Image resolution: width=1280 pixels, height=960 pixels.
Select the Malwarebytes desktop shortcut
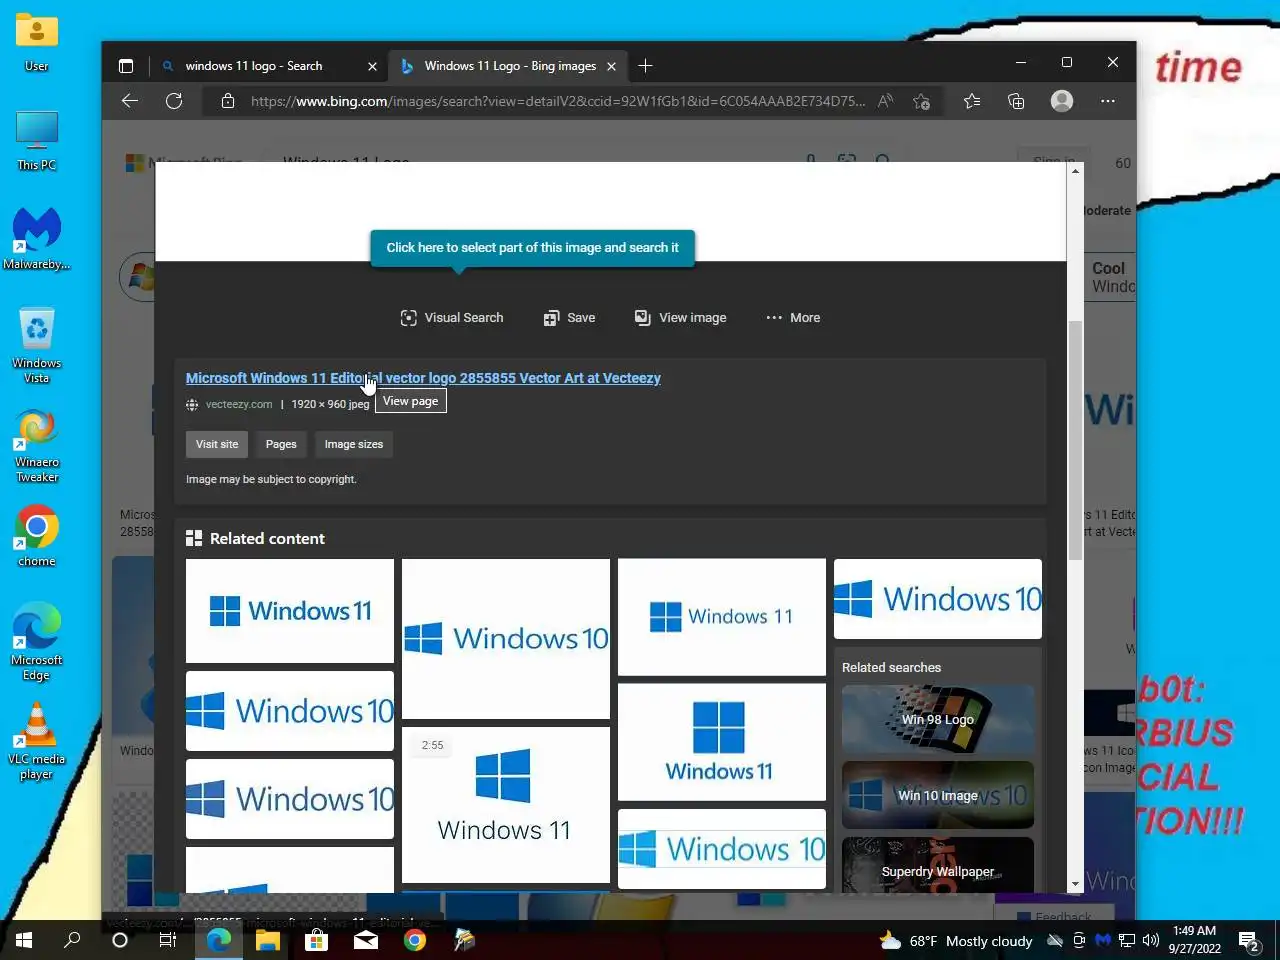point(37,239)
